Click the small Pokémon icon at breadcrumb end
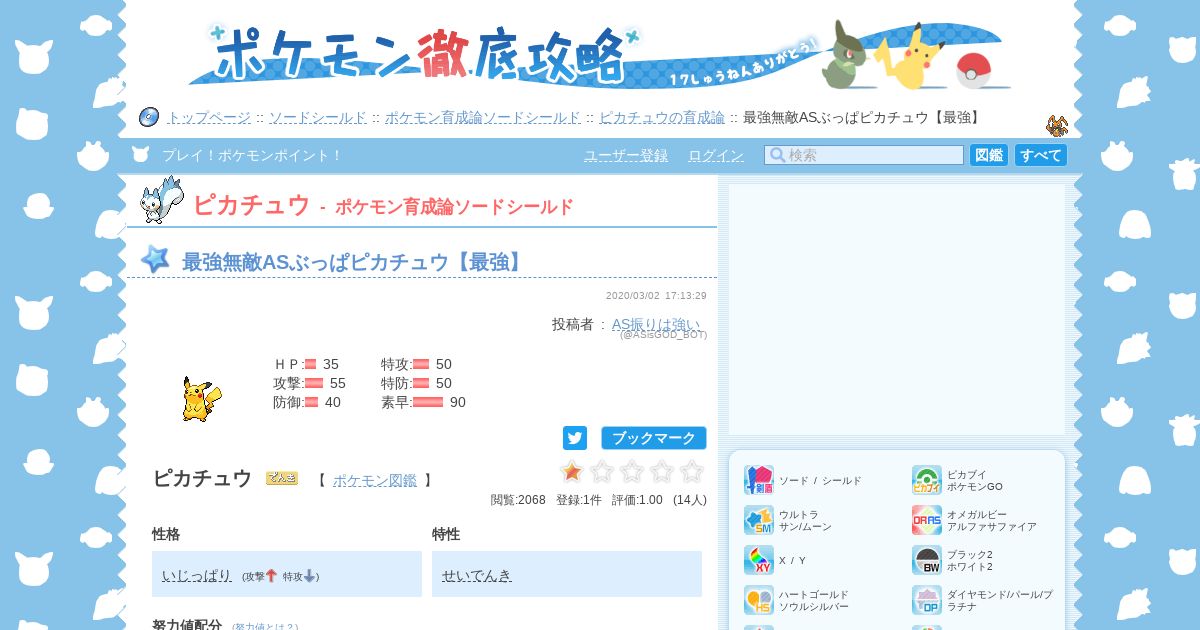The height and width of the screenshot is (630, 1200). click(1057, 126)
